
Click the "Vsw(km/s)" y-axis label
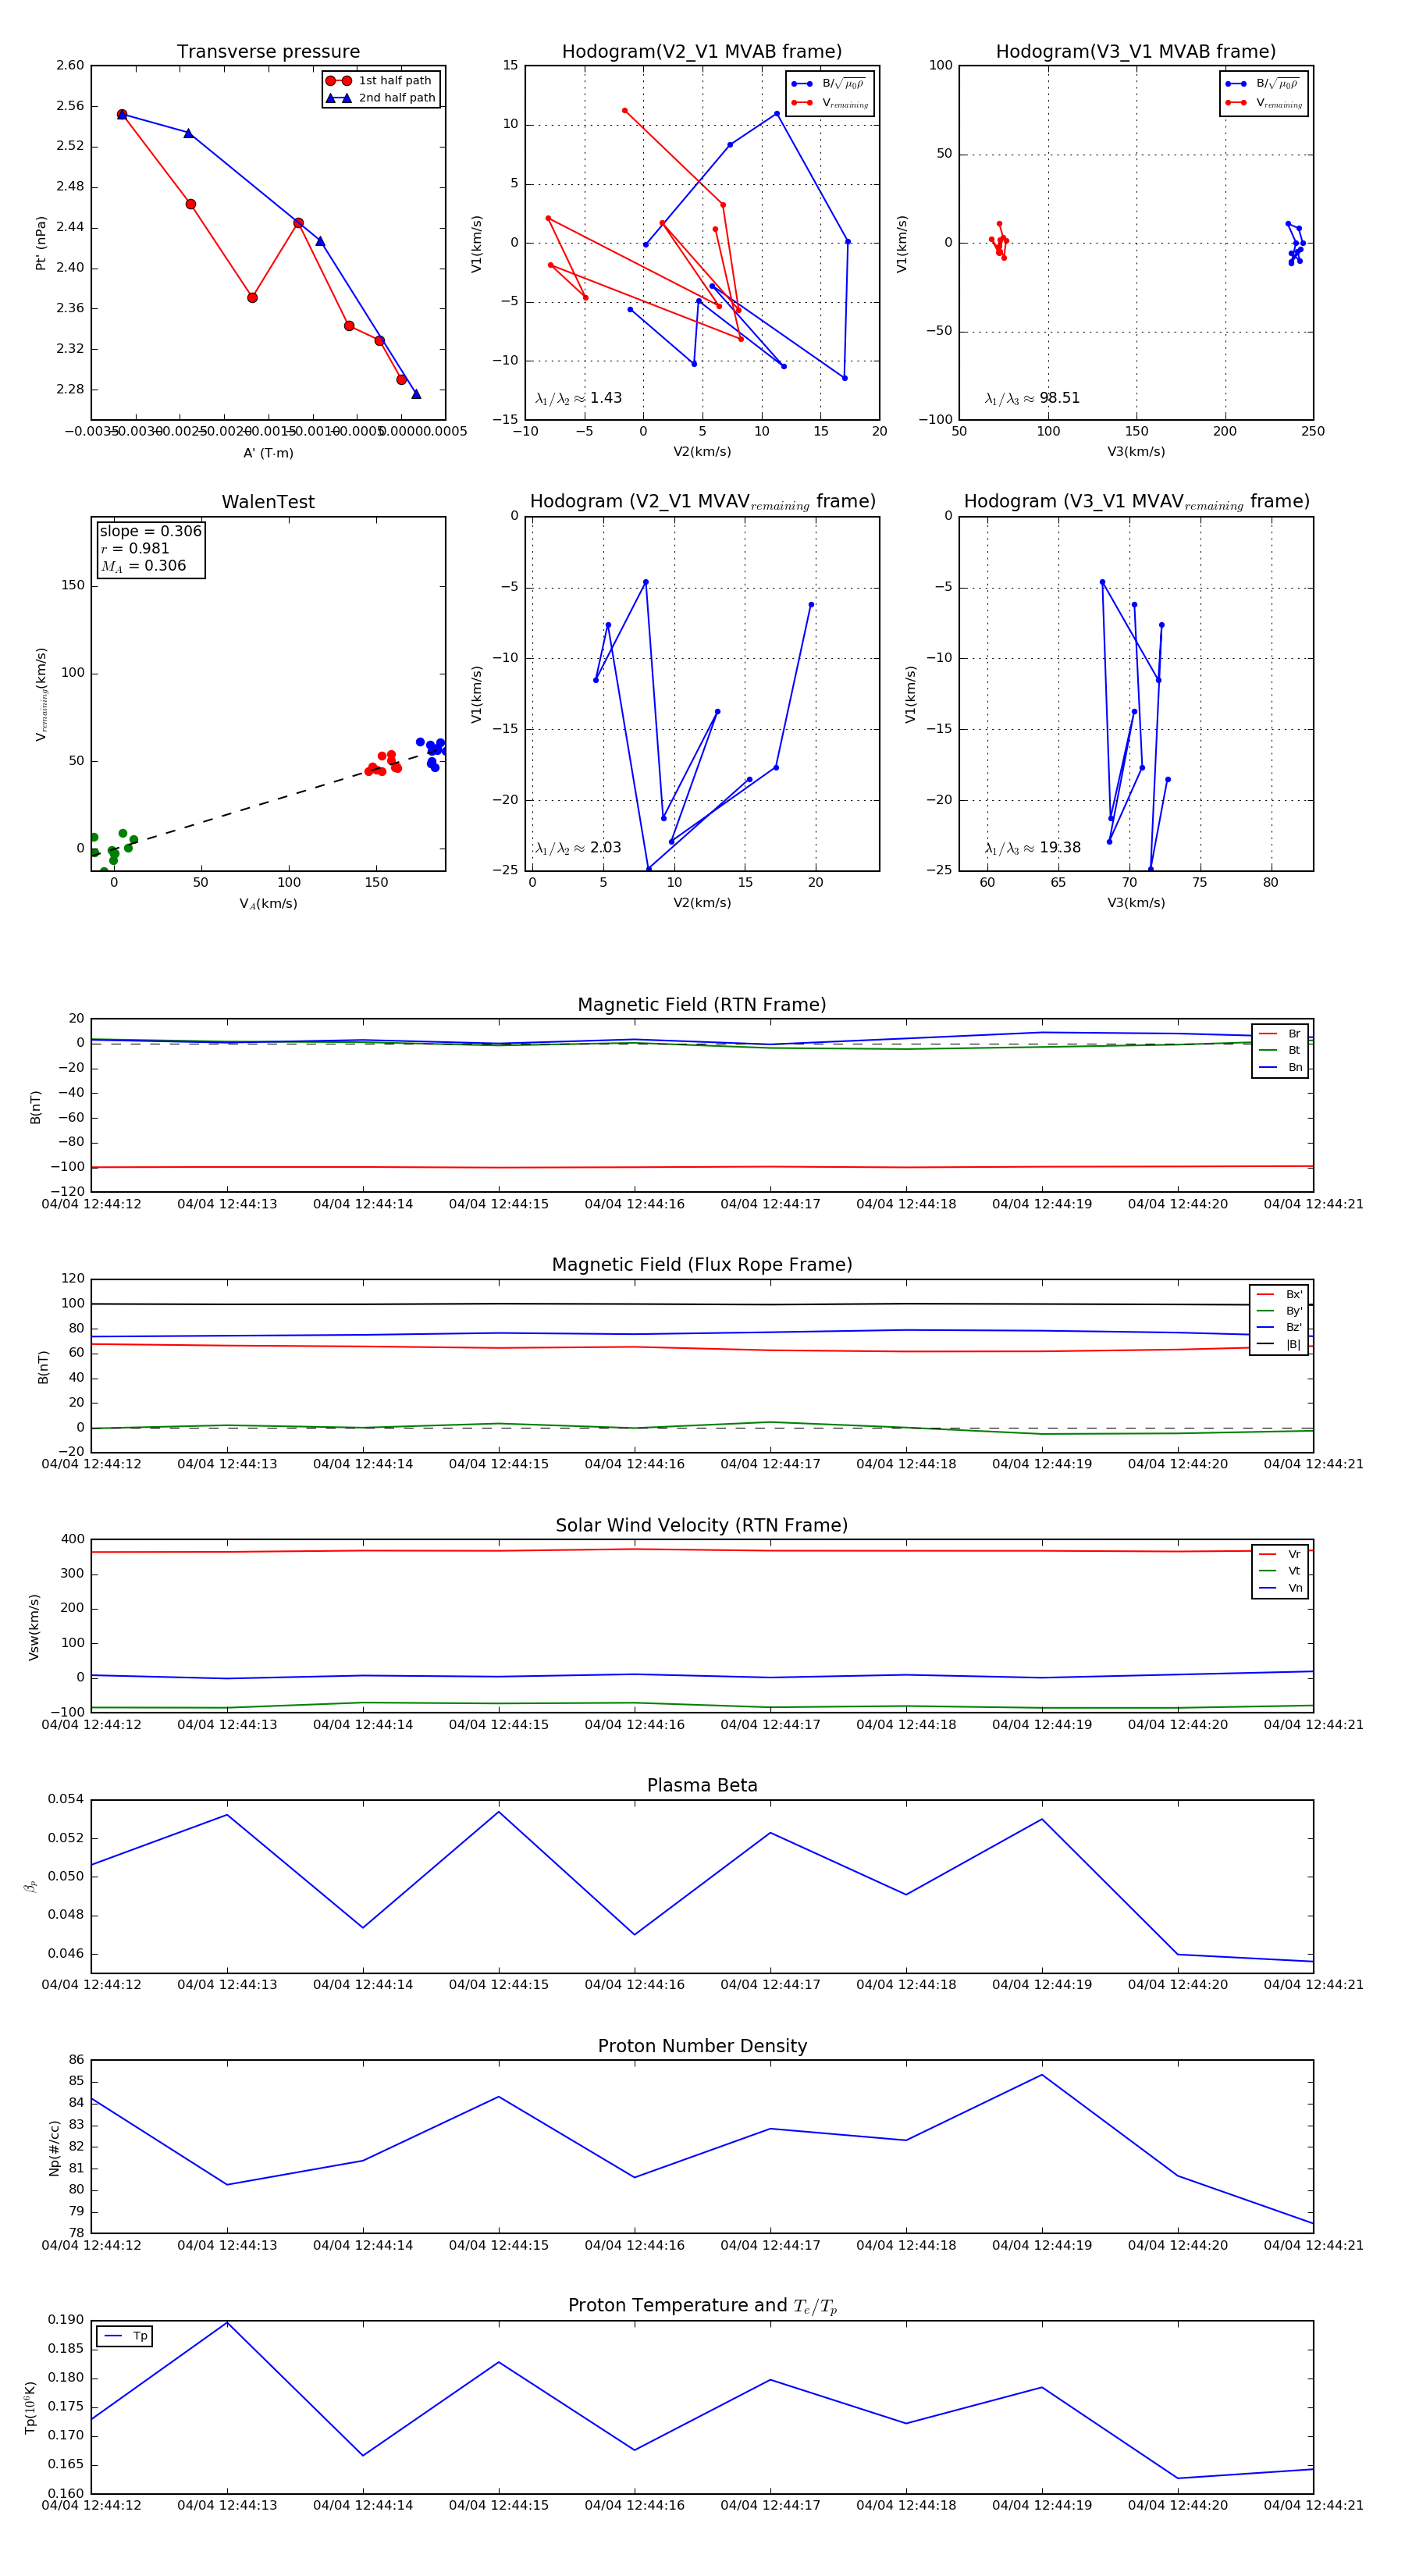pos(34,1627)
